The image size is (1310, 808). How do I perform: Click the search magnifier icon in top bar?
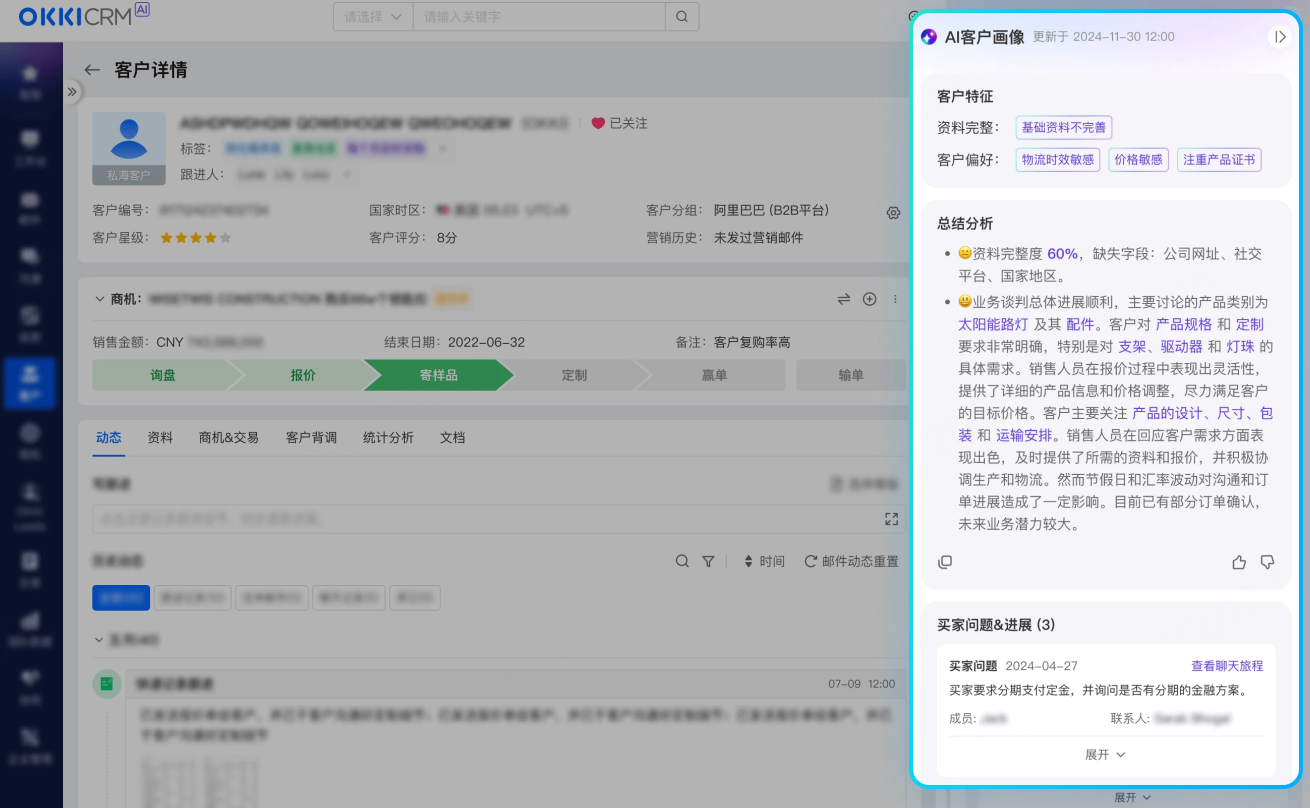681,17
